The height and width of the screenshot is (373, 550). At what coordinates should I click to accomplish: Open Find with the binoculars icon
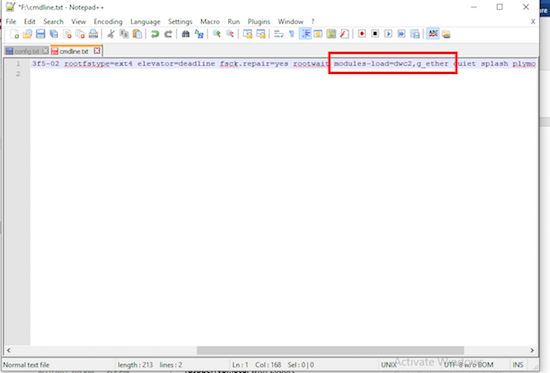pos(186,34)
